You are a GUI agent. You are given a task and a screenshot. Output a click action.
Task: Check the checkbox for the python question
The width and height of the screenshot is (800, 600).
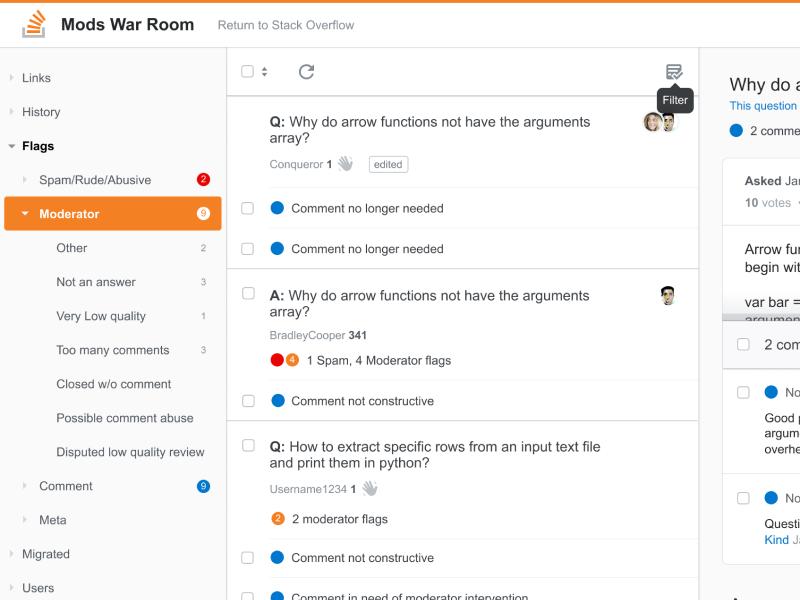tap(248, 446)
